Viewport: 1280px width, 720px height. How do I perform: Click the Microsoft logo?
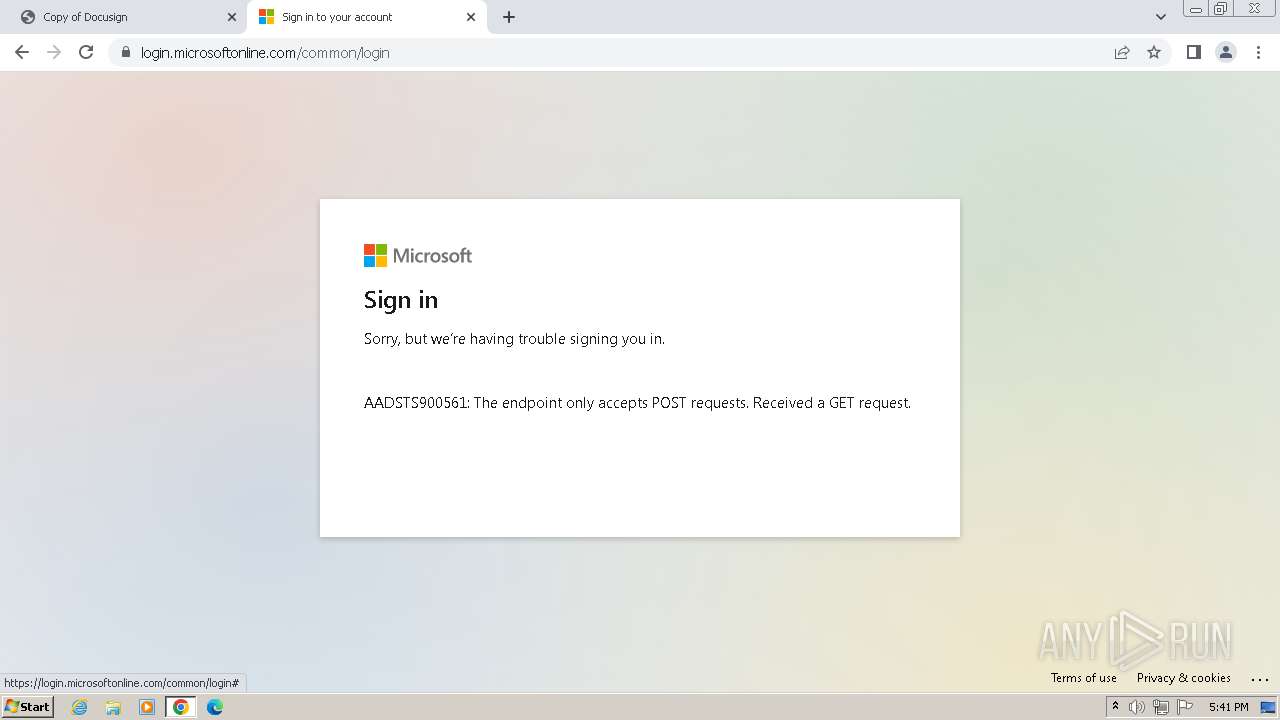[418, 256]
